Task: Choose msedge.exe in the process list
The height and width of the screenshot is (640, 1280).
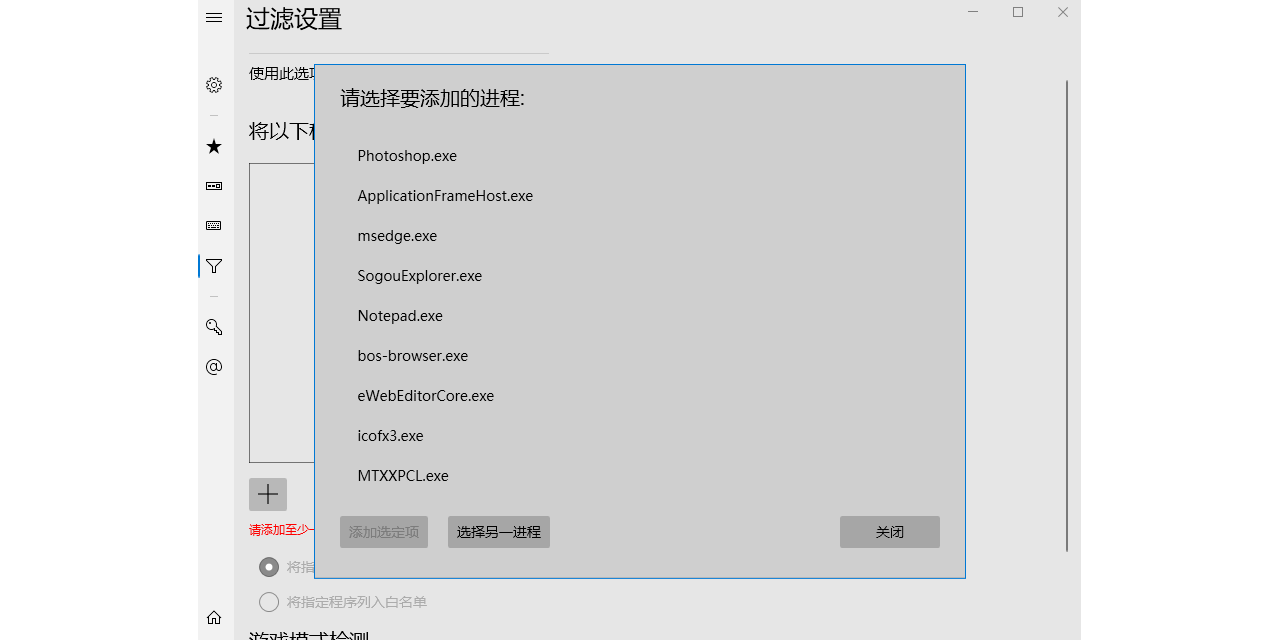Action: point(397,235)
